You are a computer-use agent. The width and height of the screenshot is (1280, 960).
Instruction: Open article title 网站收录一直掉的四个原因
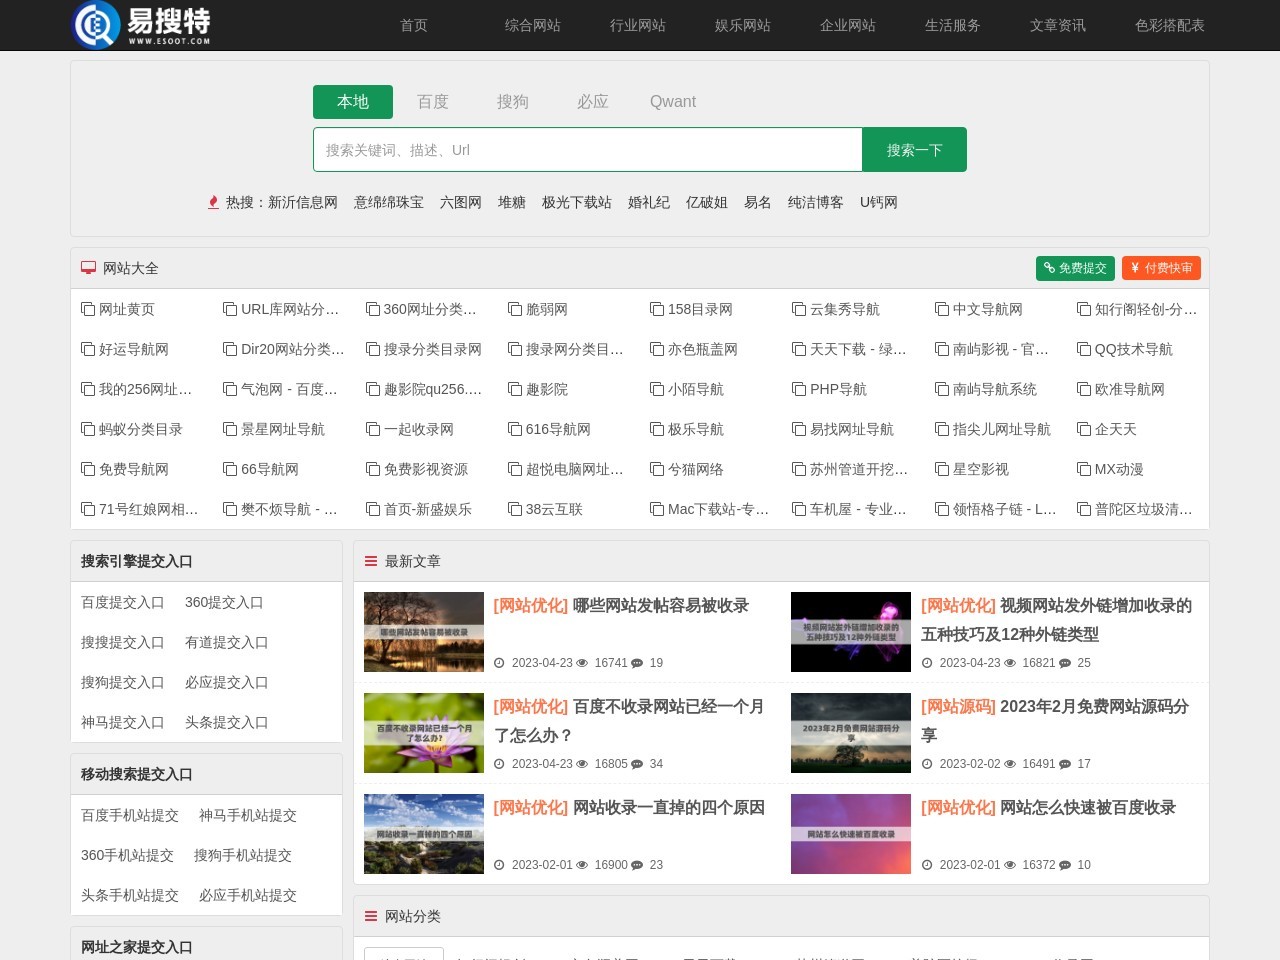[669, 807]
